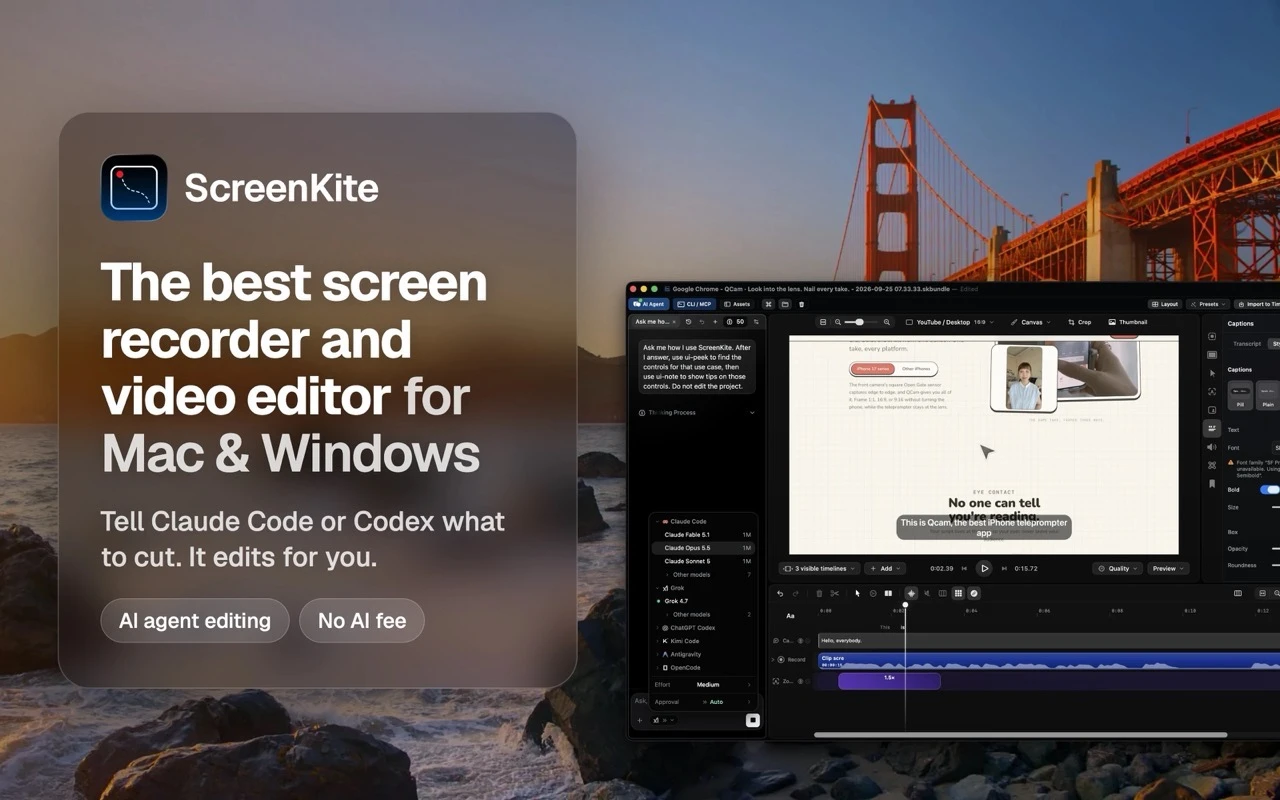This screenshot has width=1280, height=800.
Task: Click the split clip icon in timeline
Action: [888, 593]
